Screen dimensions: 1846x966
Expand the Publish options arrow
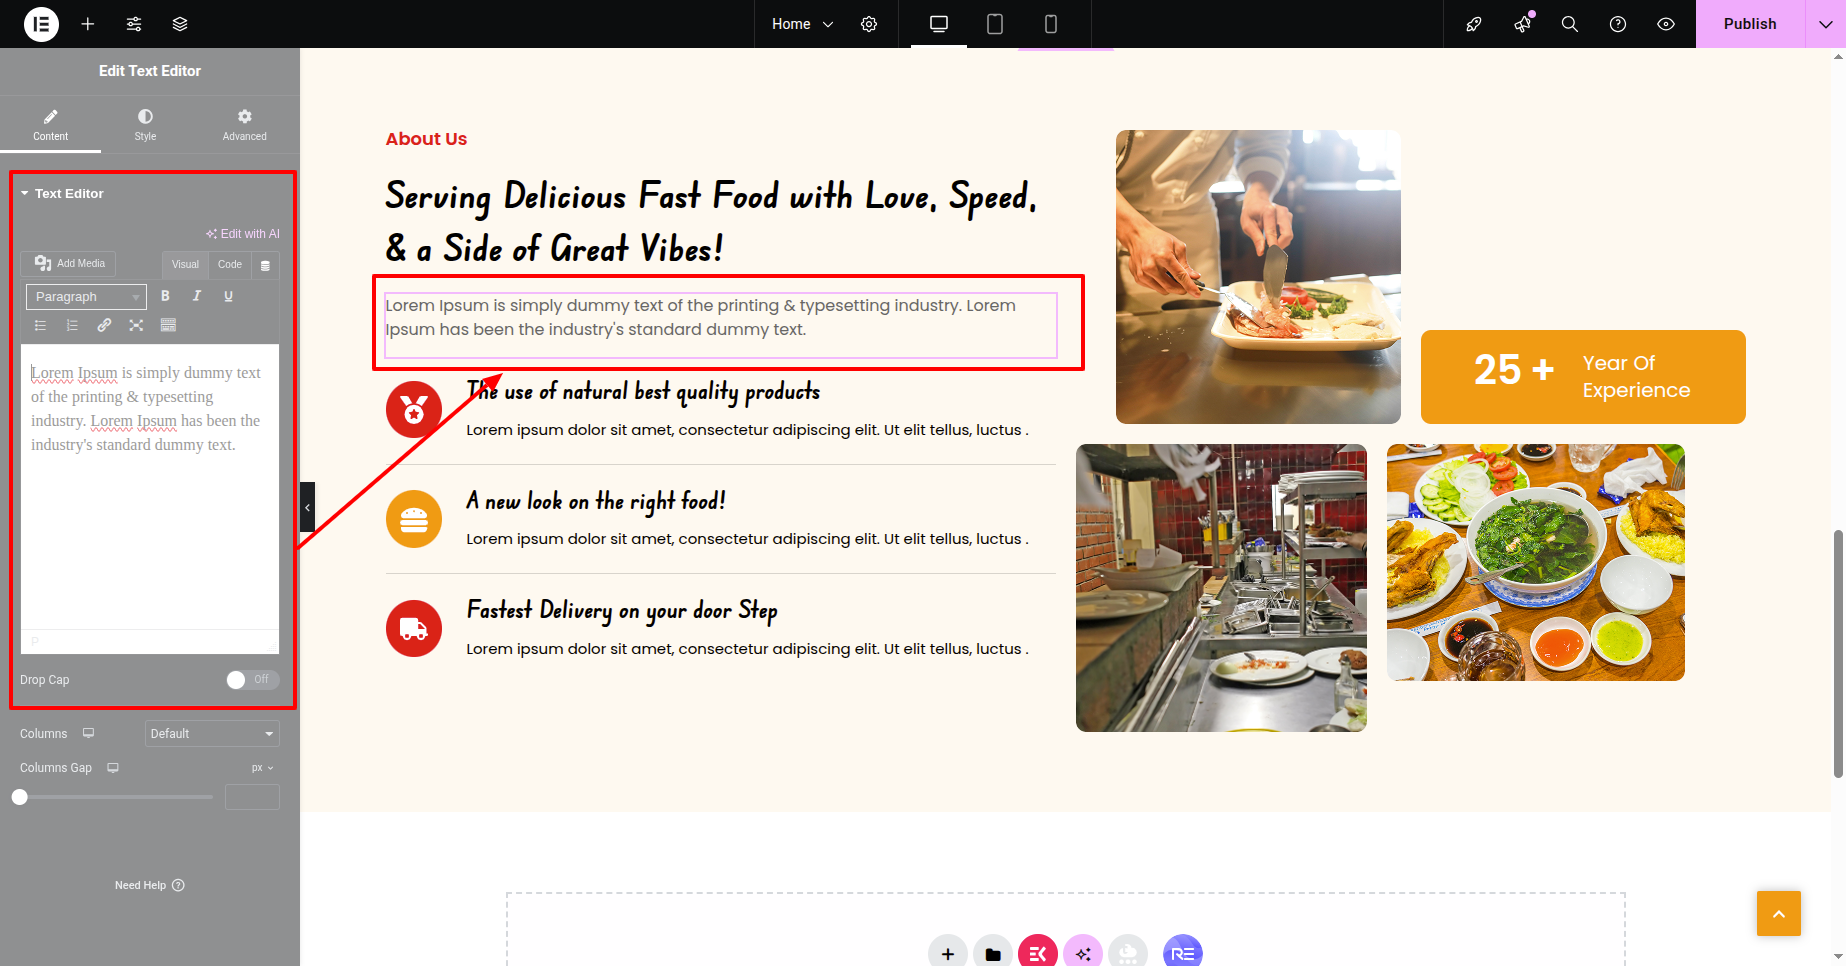point(1825,24)
